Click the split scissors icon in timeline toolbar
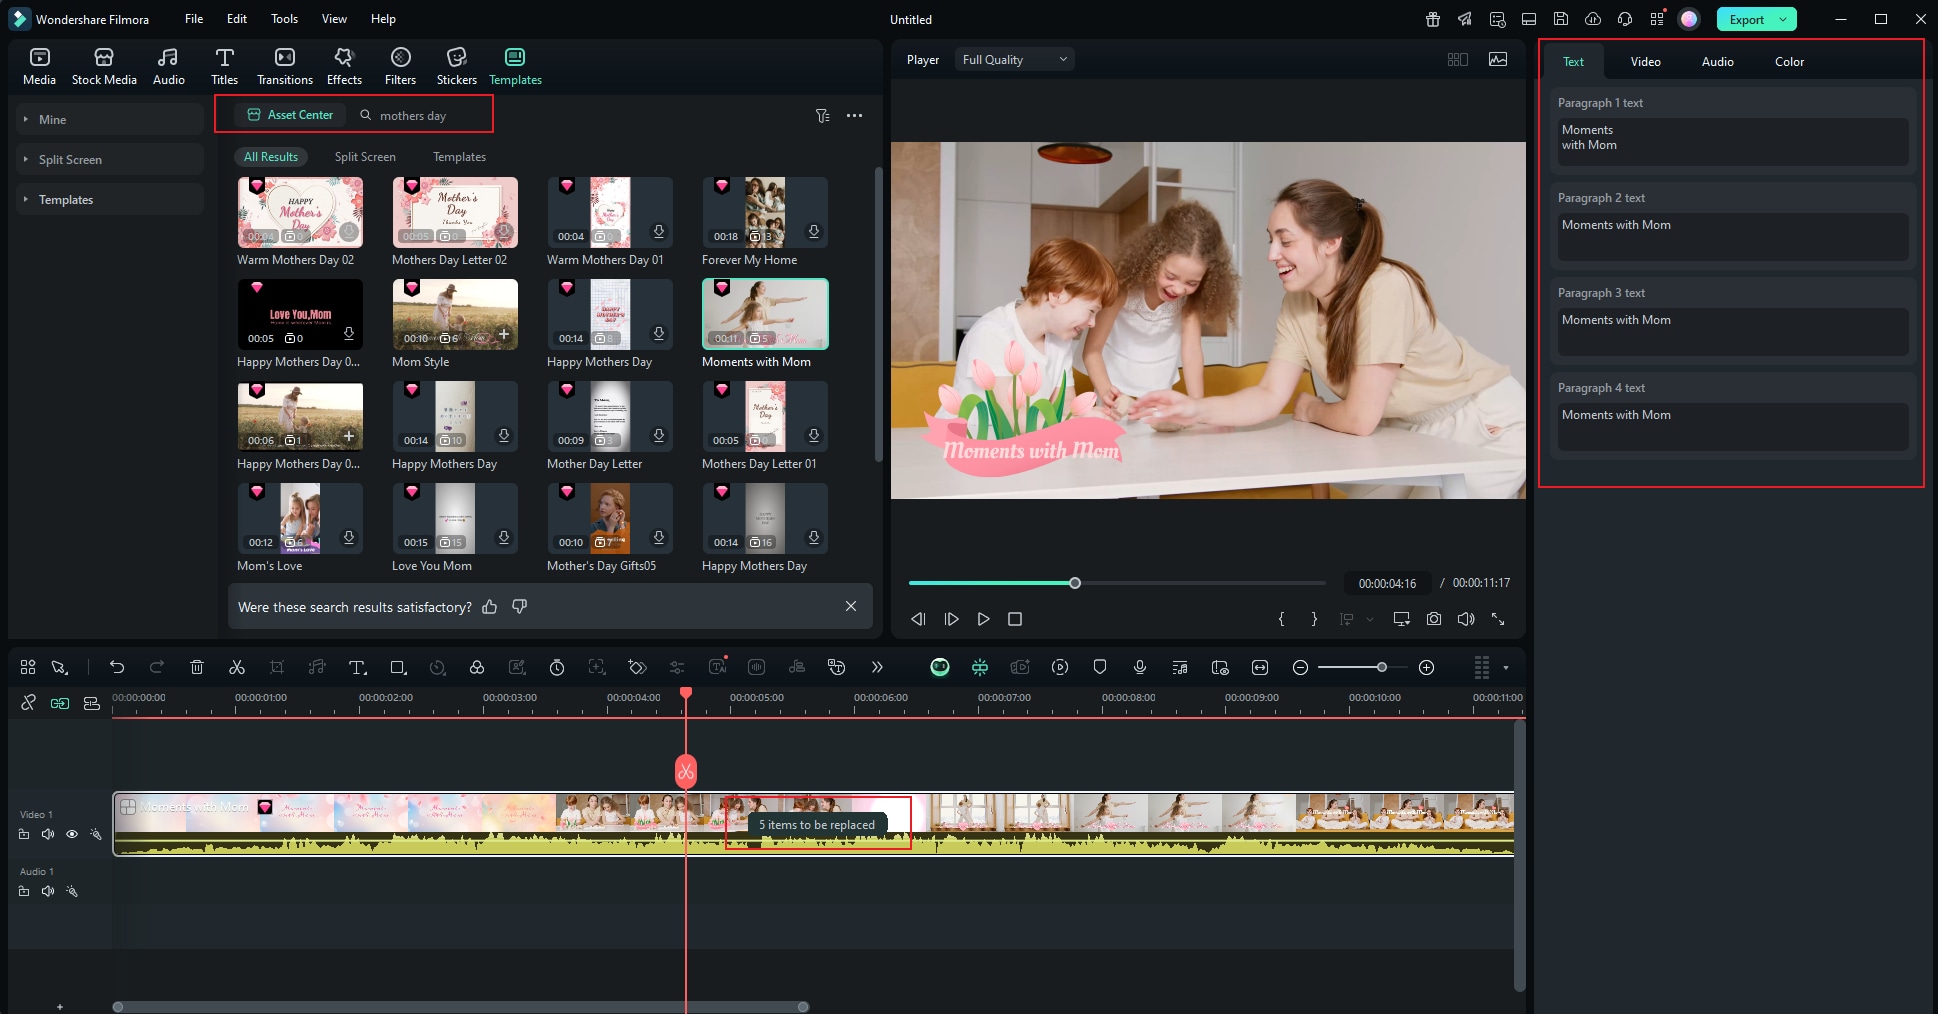 tap(237, 667)
